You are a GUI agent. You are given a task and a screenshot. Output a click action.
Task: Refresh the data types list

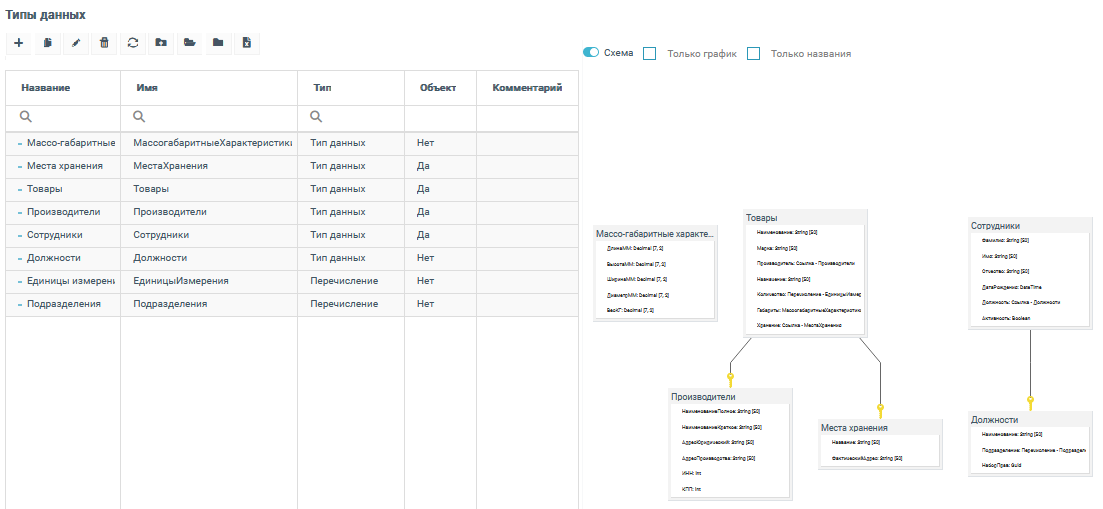click(132, 43)
